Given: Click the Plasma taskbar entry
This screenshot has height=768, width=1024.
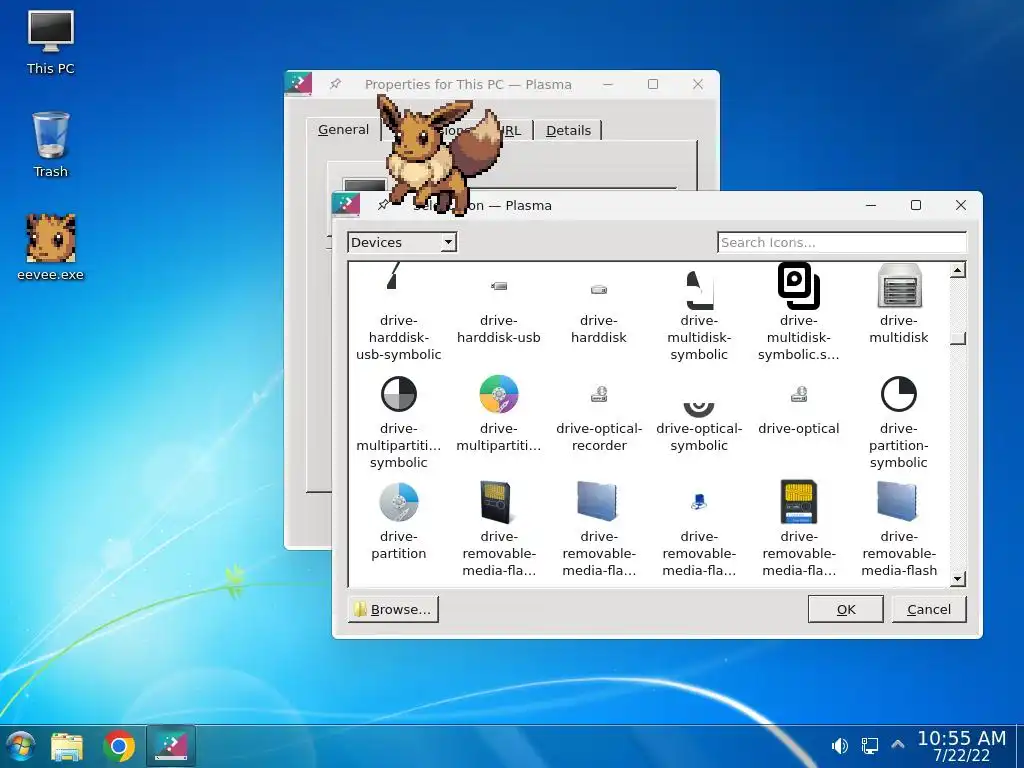Looking at the screenshot, I should pos(171,746).
